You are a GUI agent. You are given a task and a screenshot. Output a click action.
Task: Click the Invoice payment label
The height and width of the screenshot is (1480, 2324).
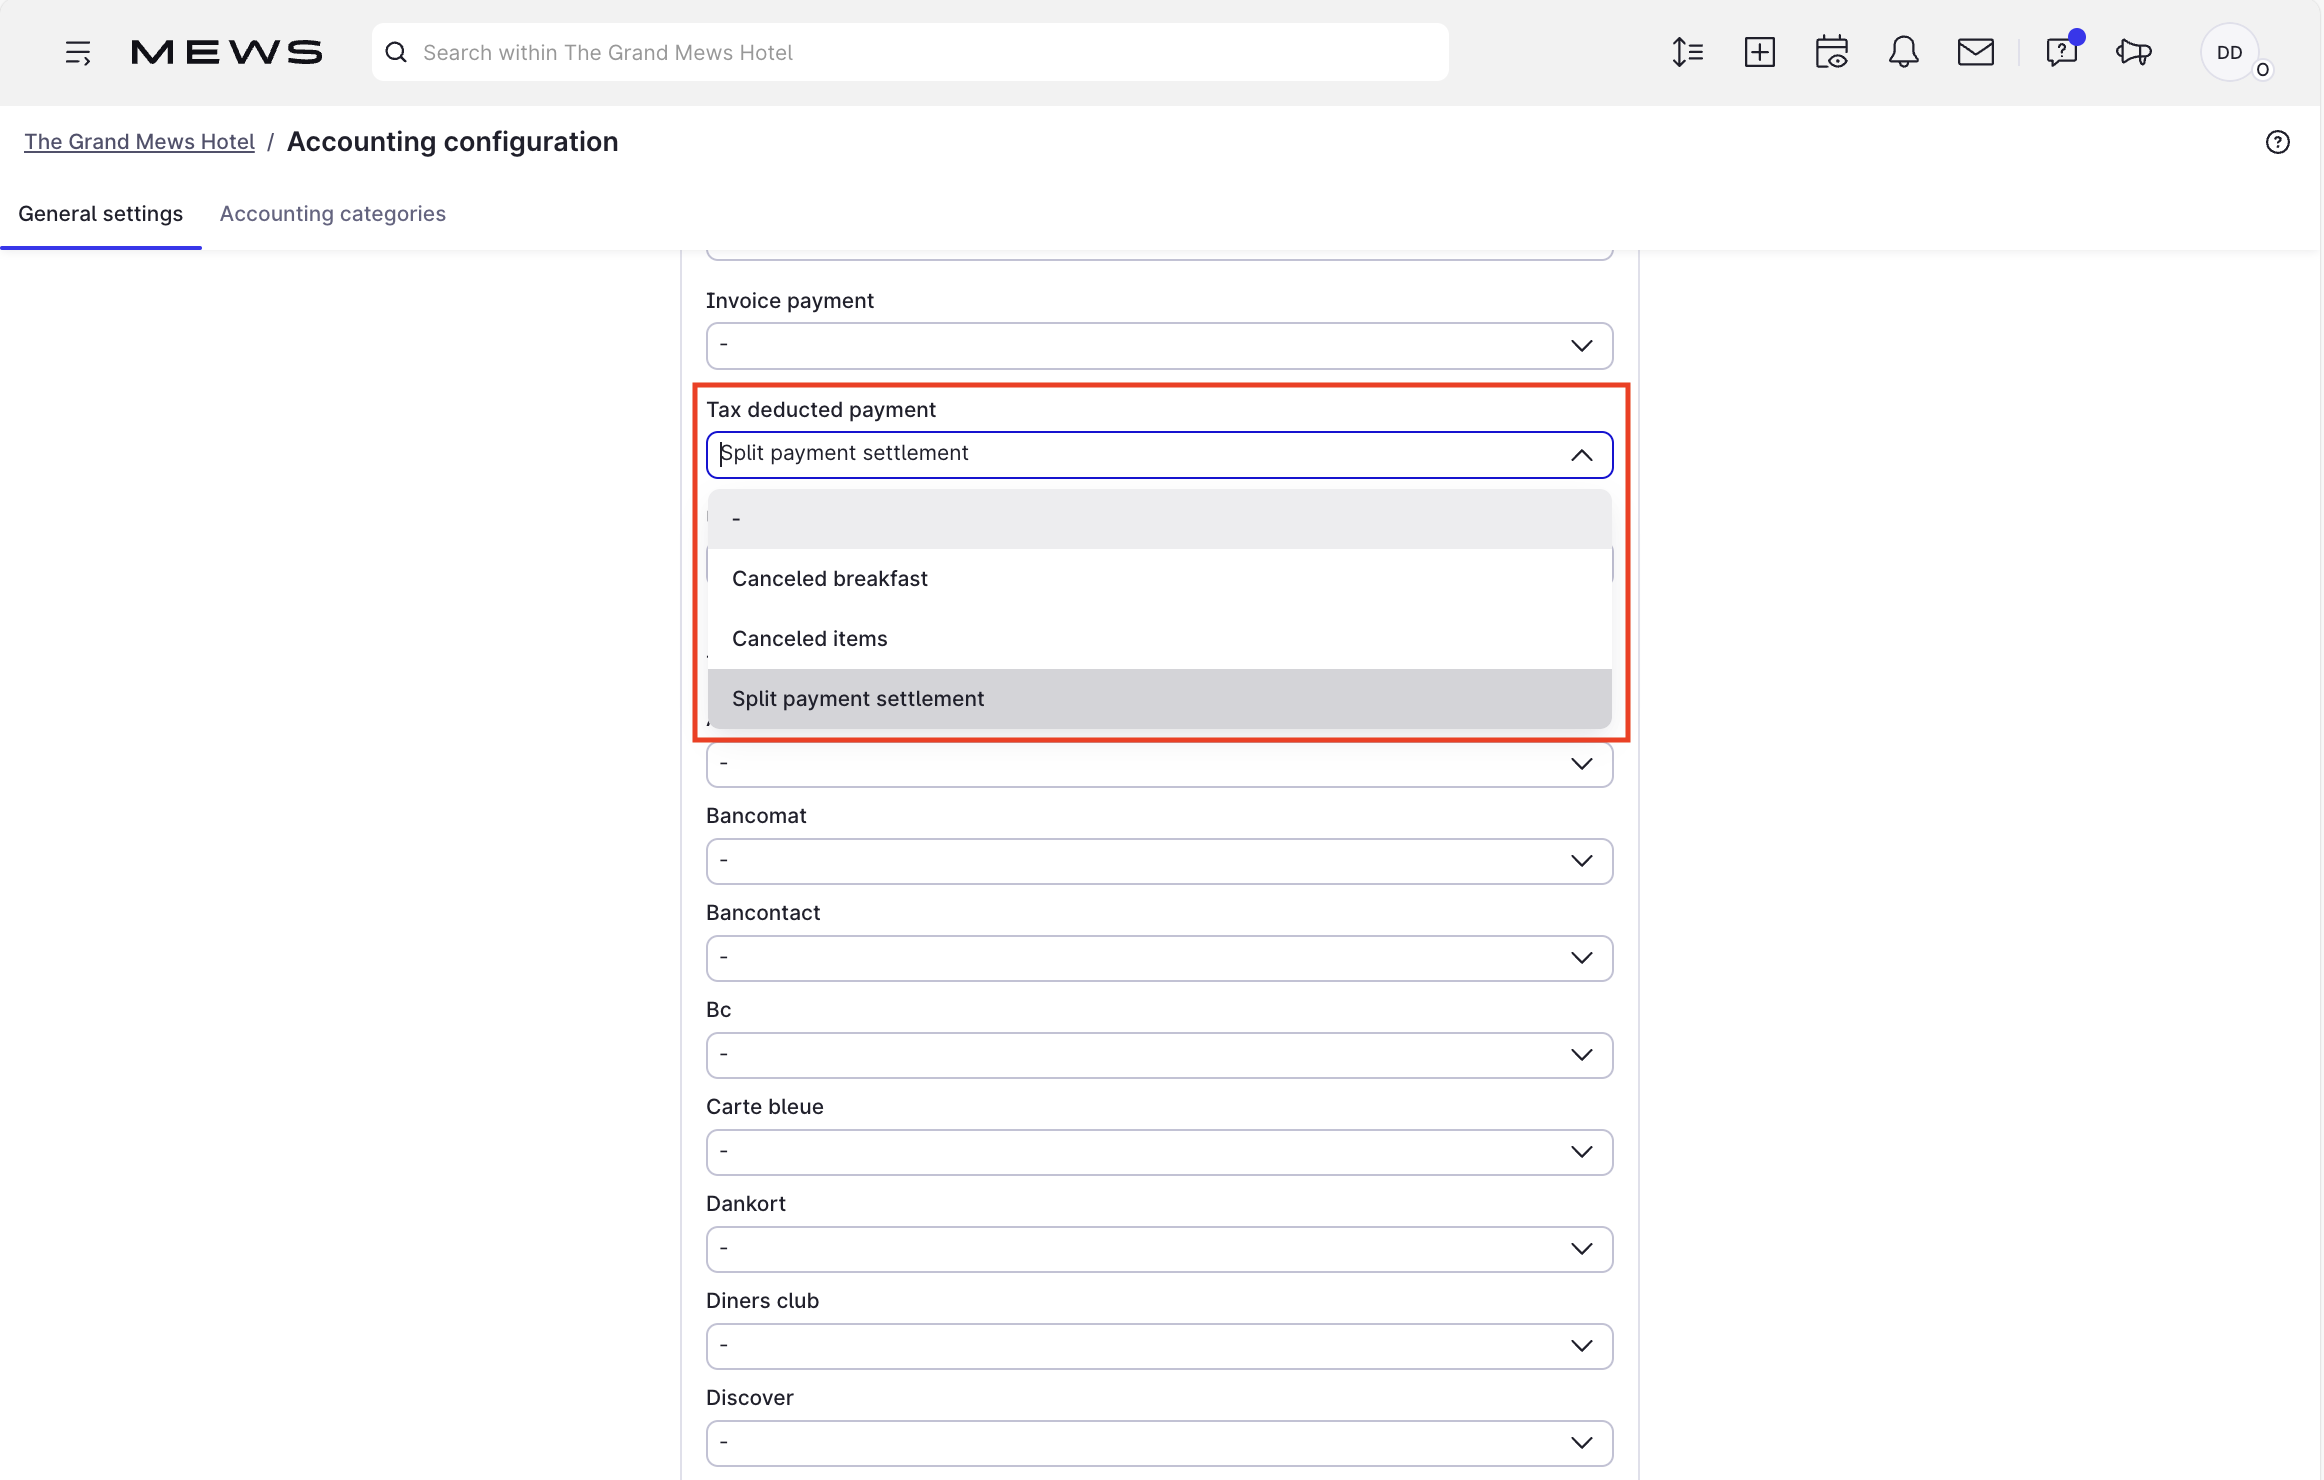tap(790, 301)
